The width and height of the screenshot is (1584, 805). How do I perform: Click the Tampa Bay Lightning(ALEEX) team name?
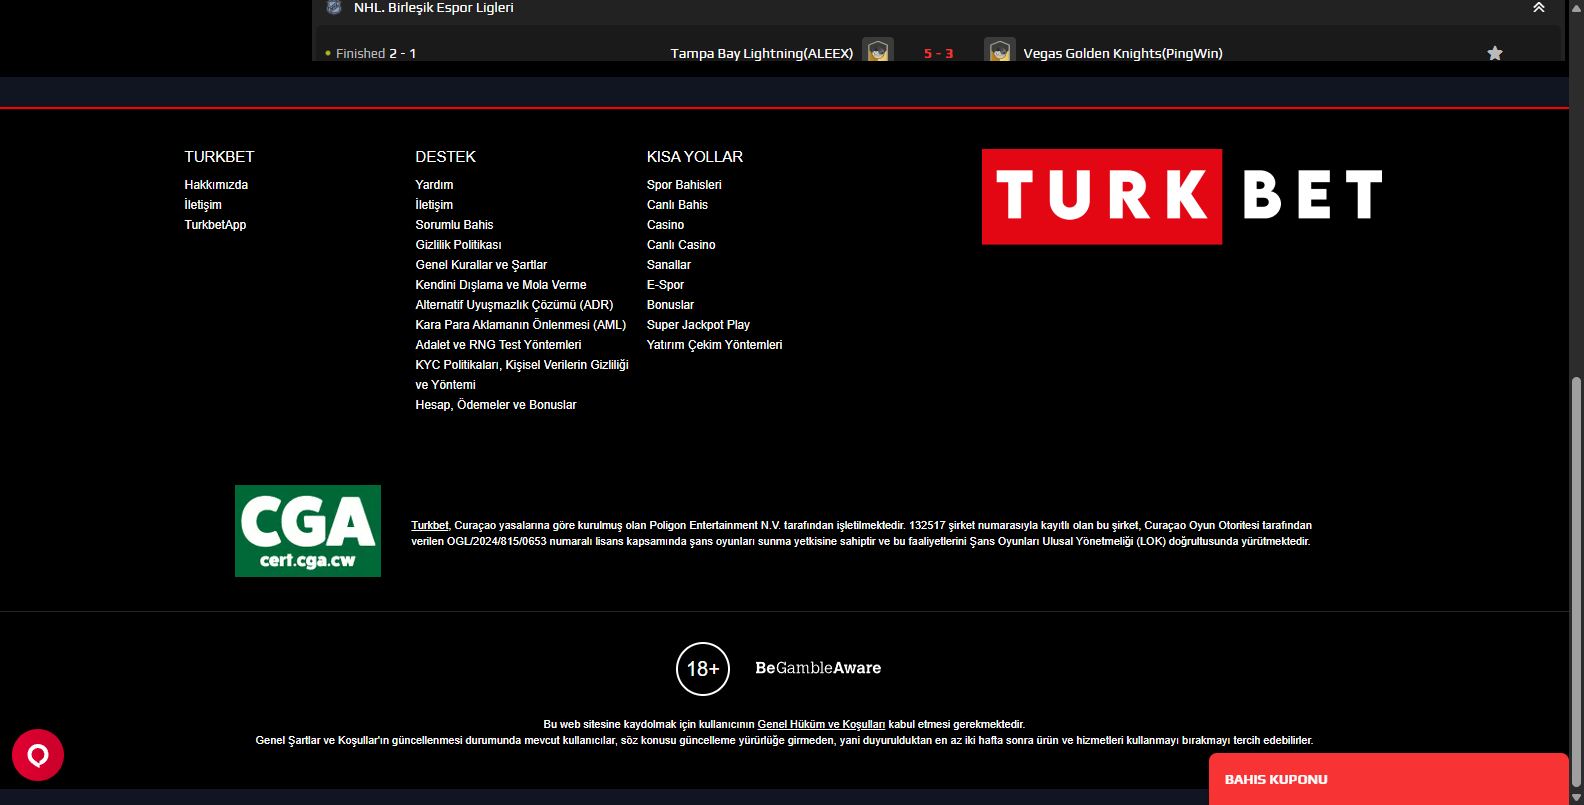[762, 53]
